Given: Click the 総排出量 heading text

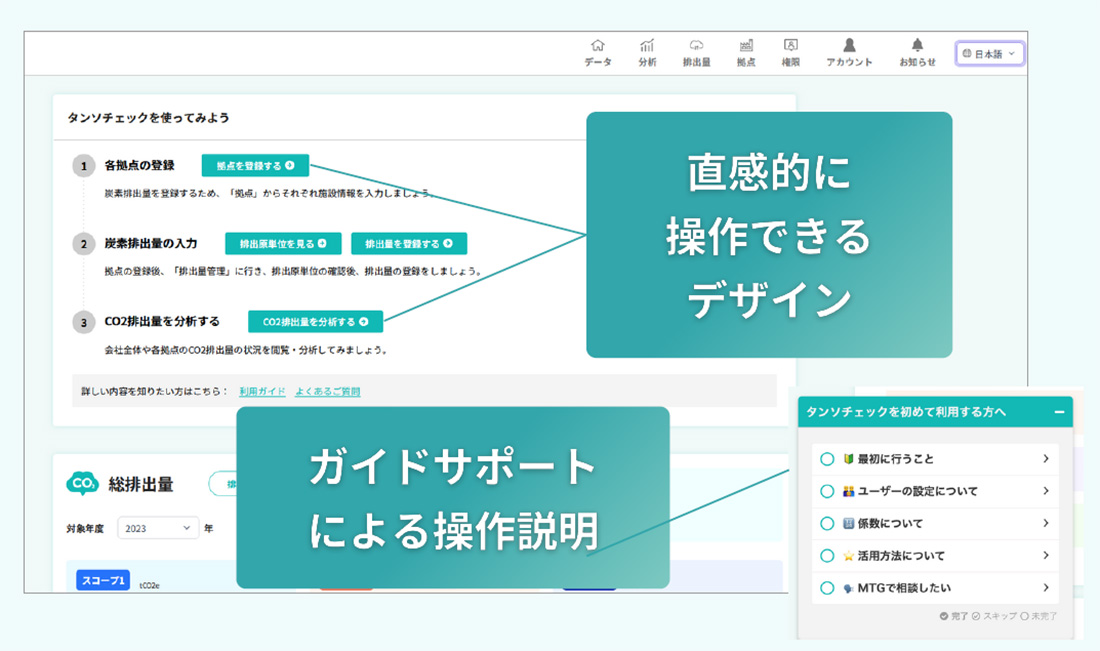Looking at the screenshot, I should click(x=141, y=484).
